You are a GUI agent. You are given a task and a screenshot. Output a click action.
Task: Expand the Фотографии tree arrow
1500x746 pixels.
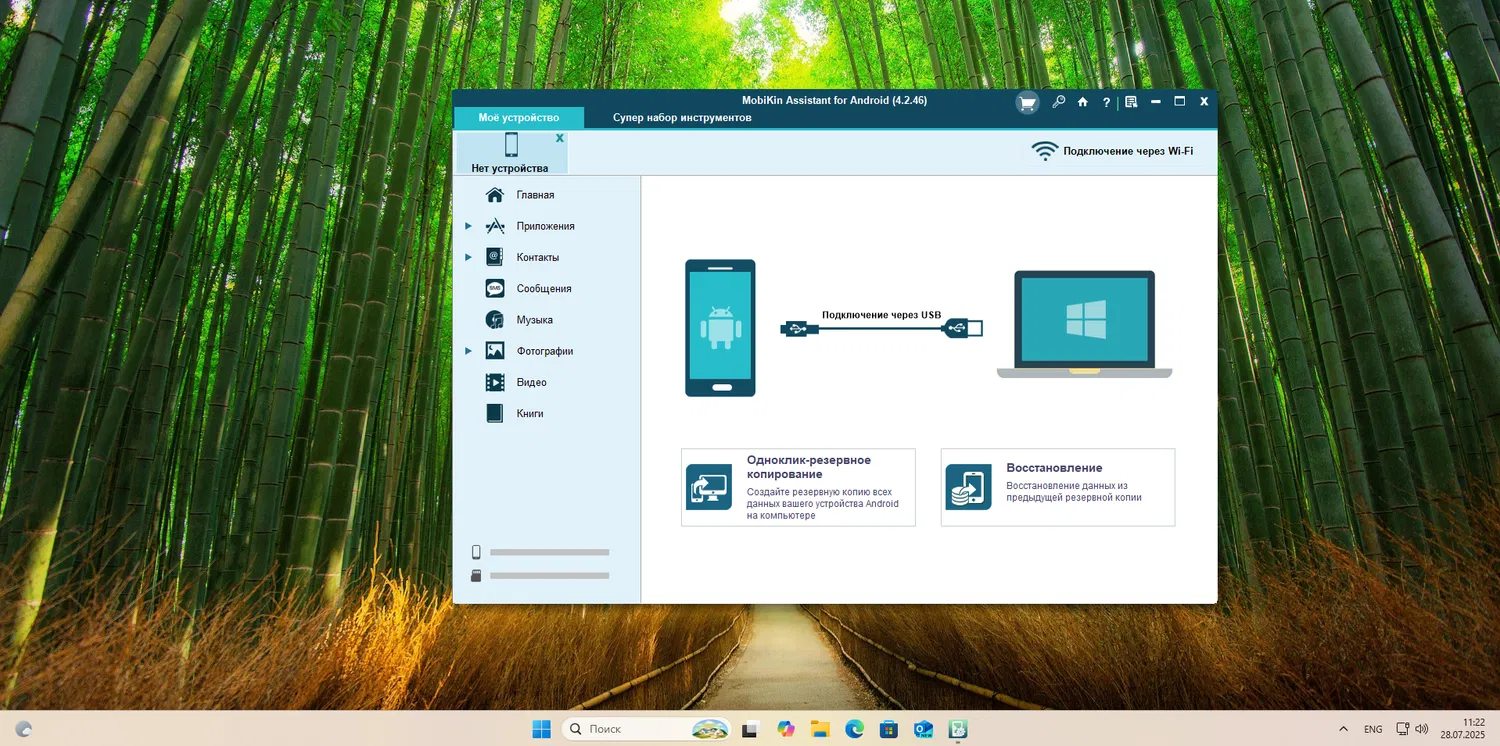point(468,351)
